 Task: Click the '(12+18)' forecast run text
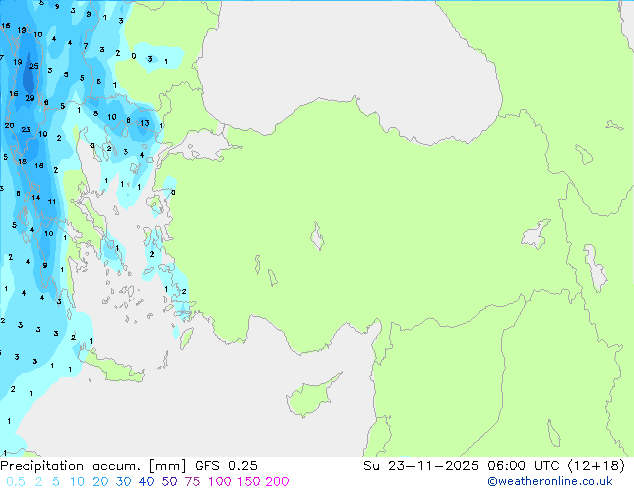coord(596,466)
